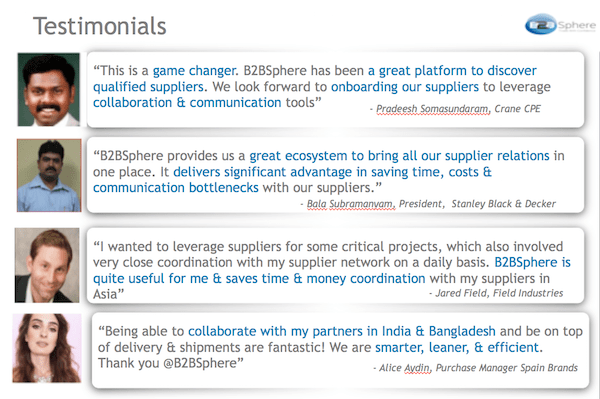
Task: Click Bala Subramanyam's portrait photo
Action: pos(49,175)
